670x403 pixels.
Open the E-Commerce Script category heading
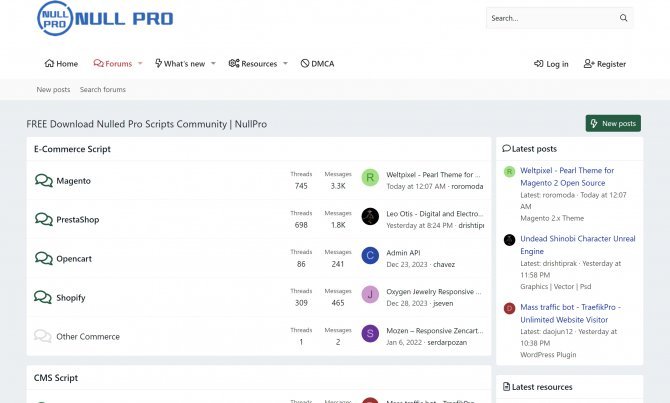(72, 149)
